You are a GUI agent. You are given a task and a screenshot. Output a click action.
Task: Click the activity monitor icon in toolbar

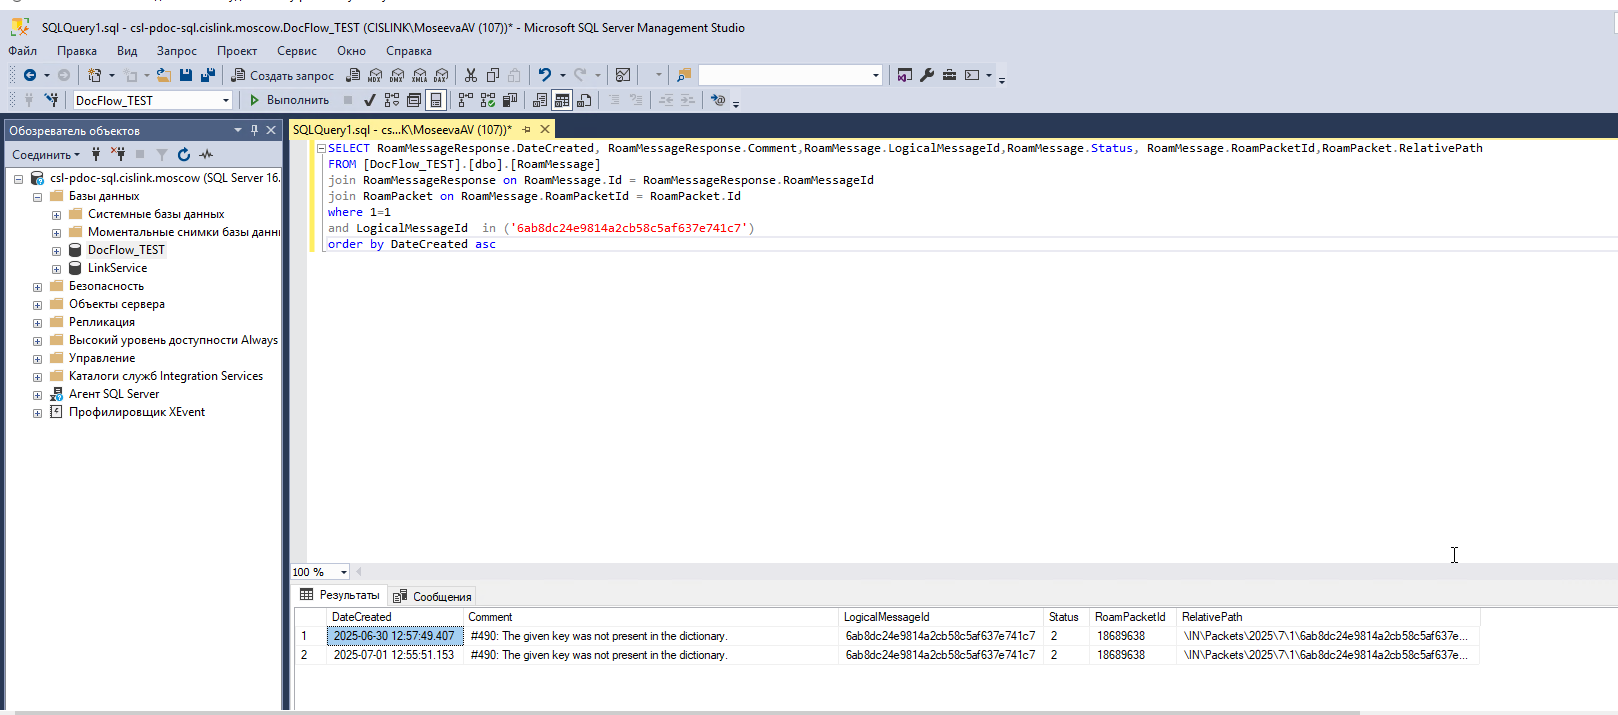coord(623,75)
